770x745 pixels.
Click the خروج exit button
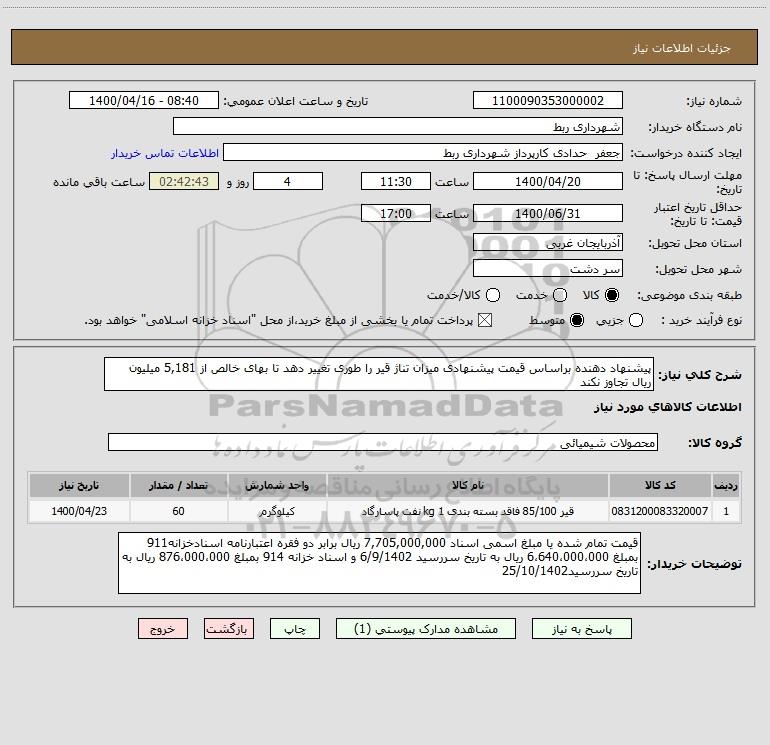(163, 629)
